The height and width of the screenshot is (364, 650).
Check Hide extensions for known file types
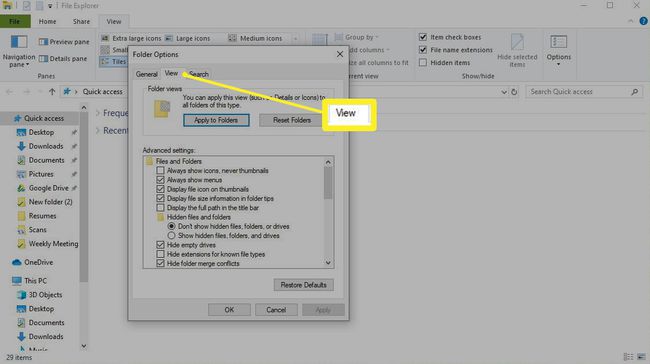(x=160, y=254)
